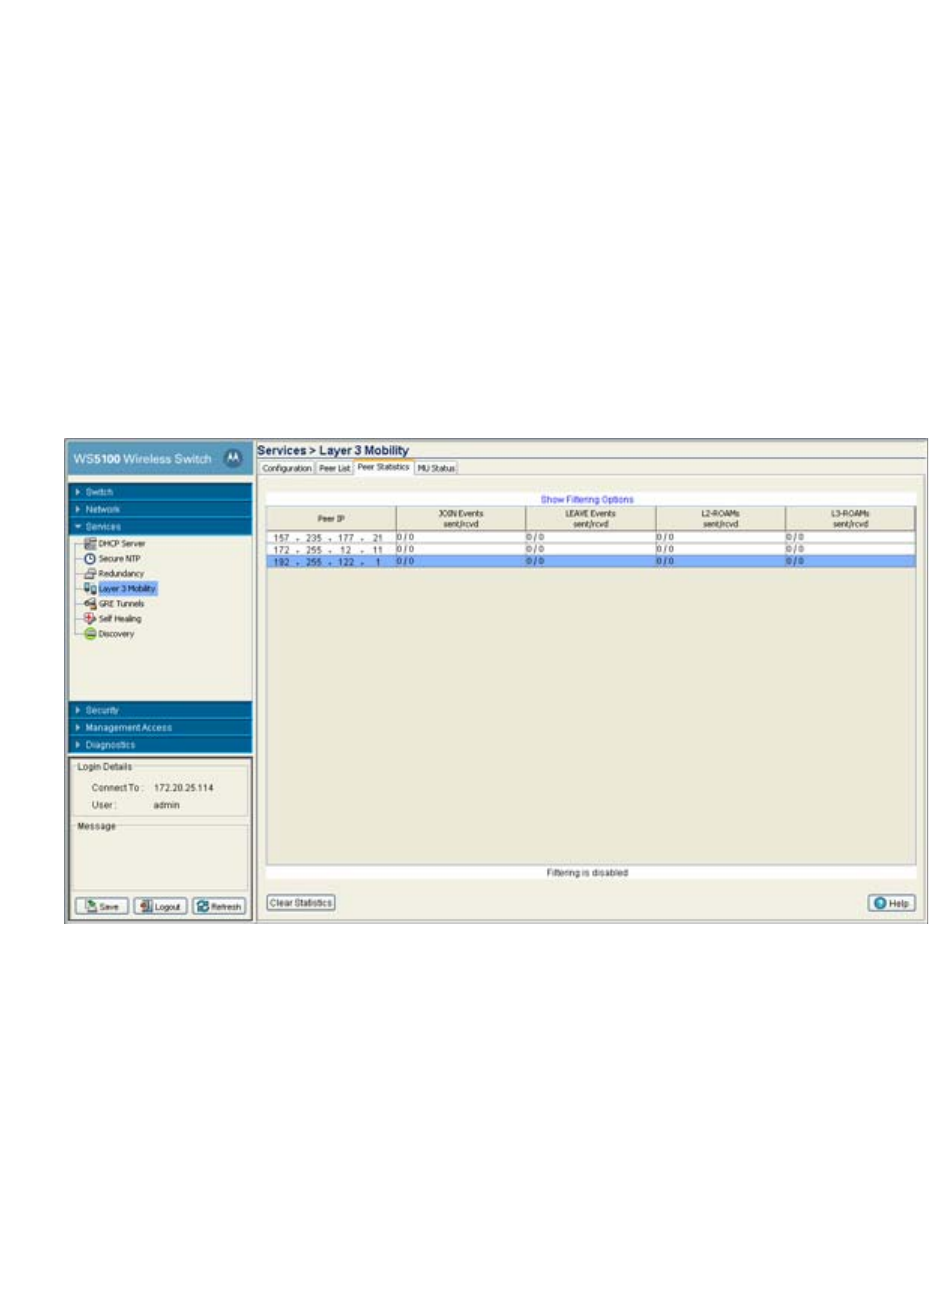The height and width of the screenshot is (1296, 936).
Task: Click the Filtering is disabled status text
Action: 587,873
